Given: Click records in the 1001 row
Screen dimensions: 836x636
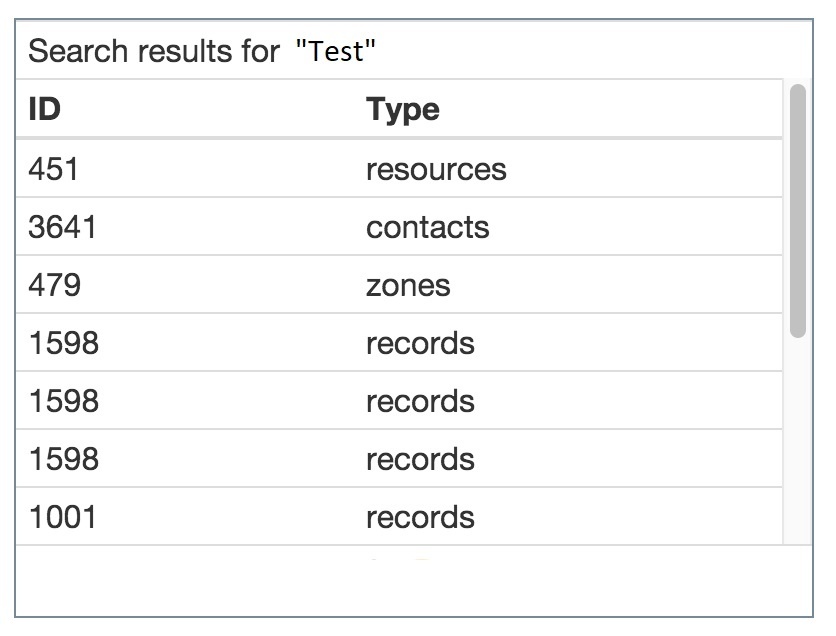Looking at the screenshot, I should coord(420,517).
